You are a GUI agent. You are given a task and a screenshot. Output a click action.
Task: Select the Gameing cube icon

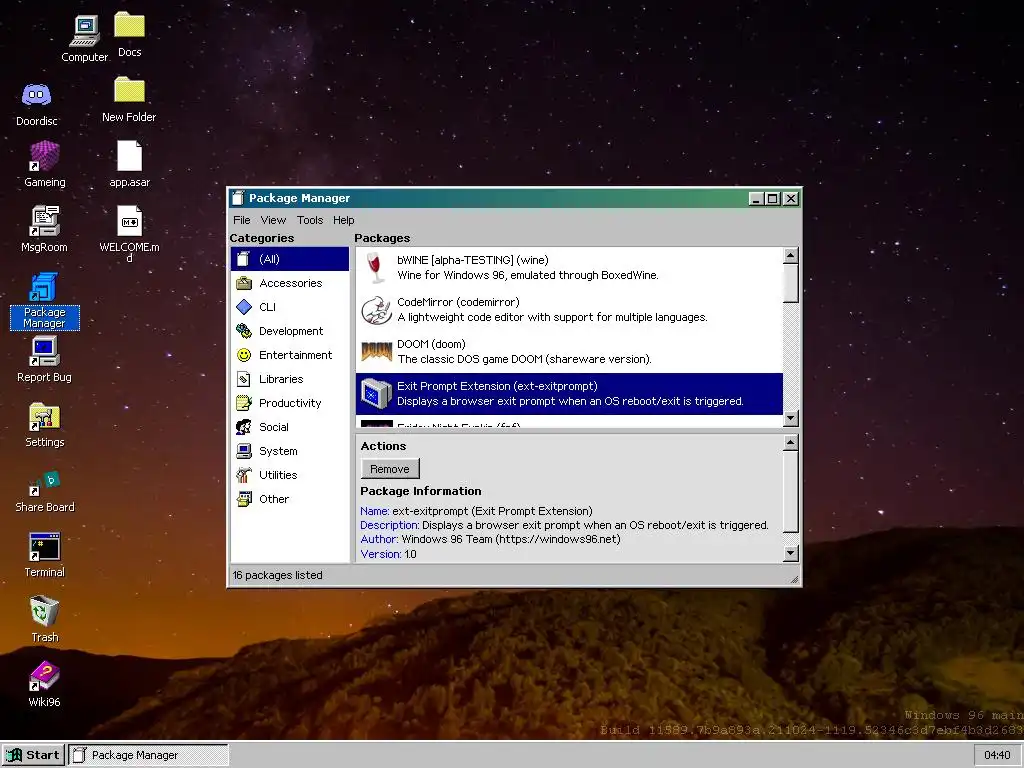(44, 157)
